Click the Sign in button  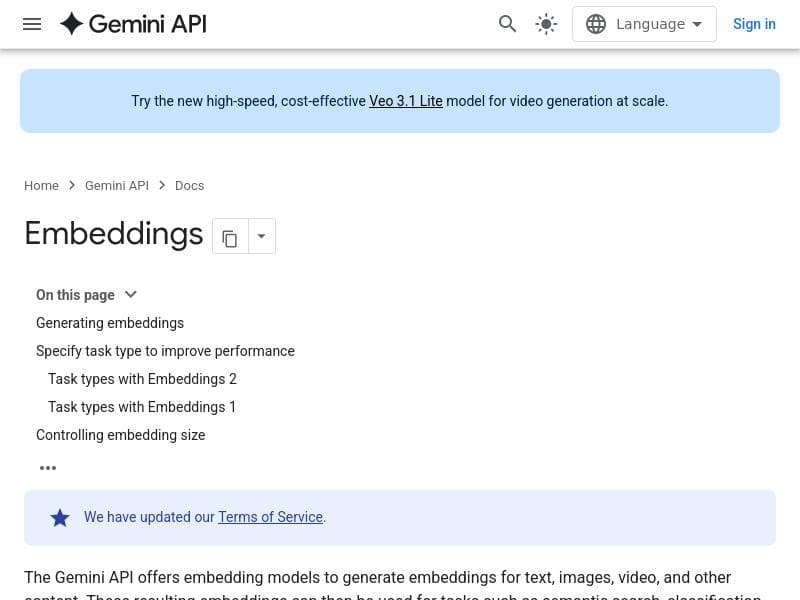coord(754,24)
